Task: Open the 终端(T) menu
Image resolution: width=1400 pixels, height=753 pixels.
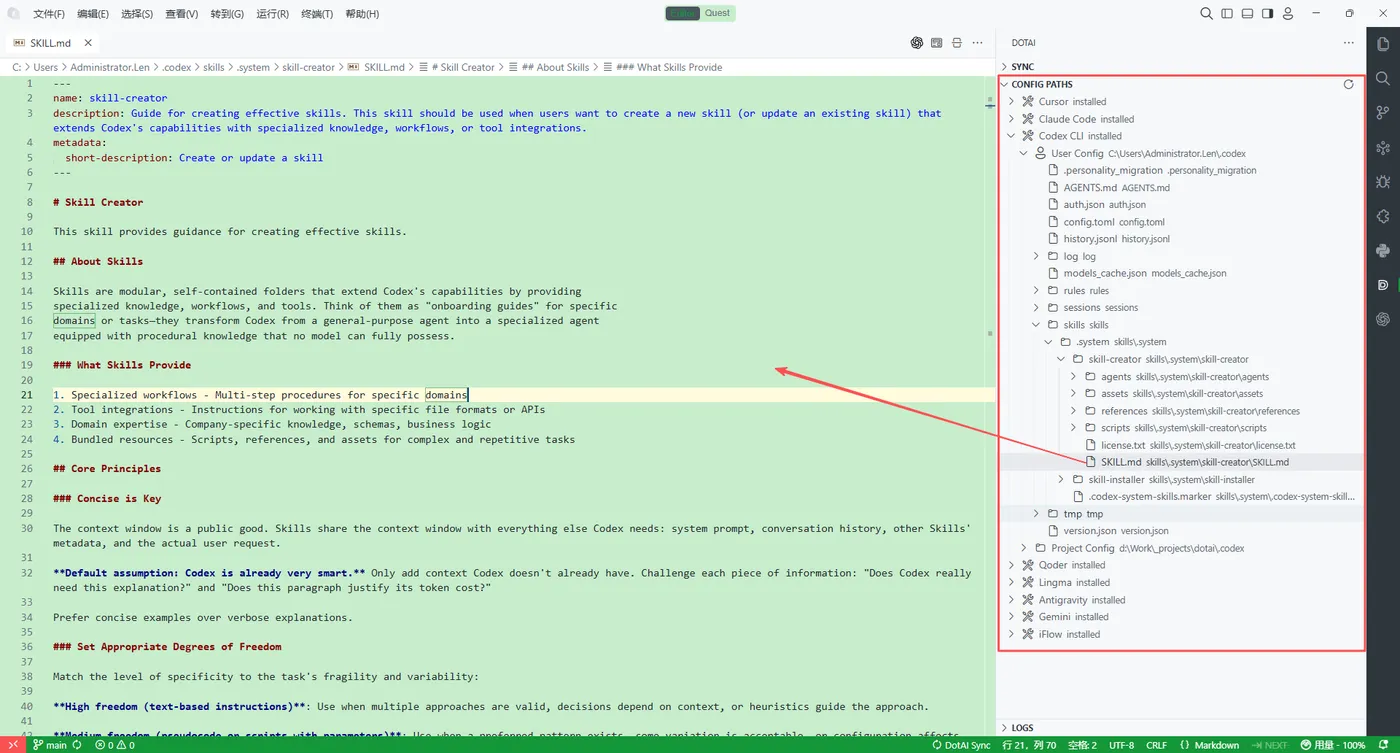Action: pos(317,14)
